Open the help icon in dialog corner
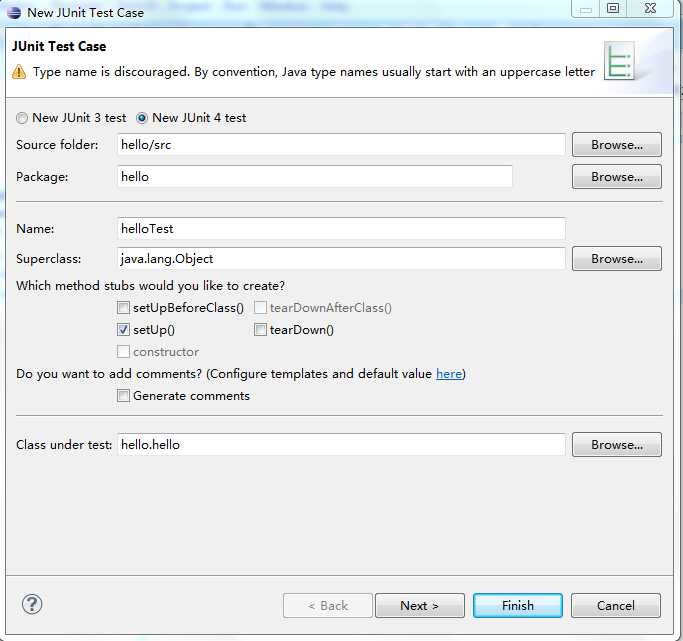The image size is (683, 641). pos(32,604)
